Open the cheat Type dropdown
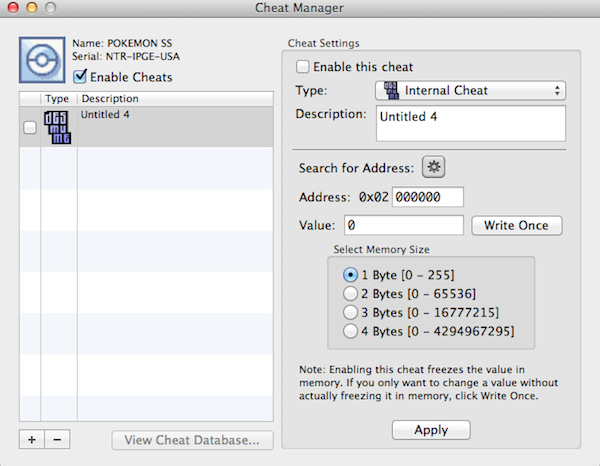Image resolution: width=600 pixels, height=466 pixels. tap(470, 91)
